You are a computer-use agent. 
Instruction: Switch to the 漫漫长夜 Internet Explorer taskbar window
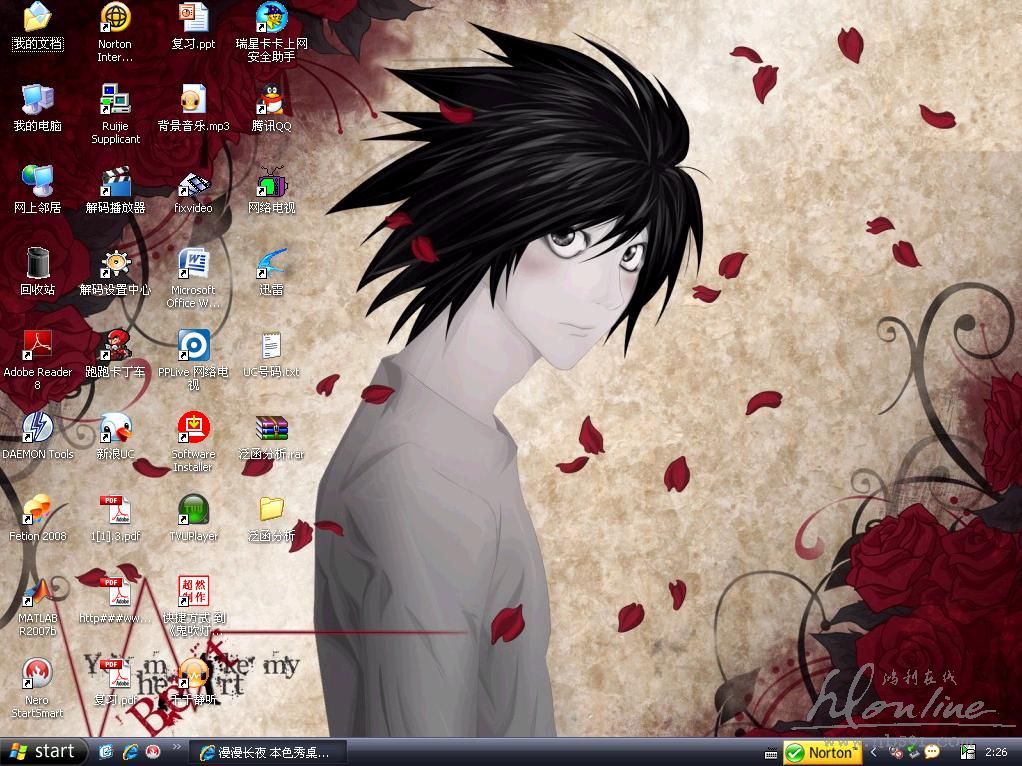[x=271, y=752]
